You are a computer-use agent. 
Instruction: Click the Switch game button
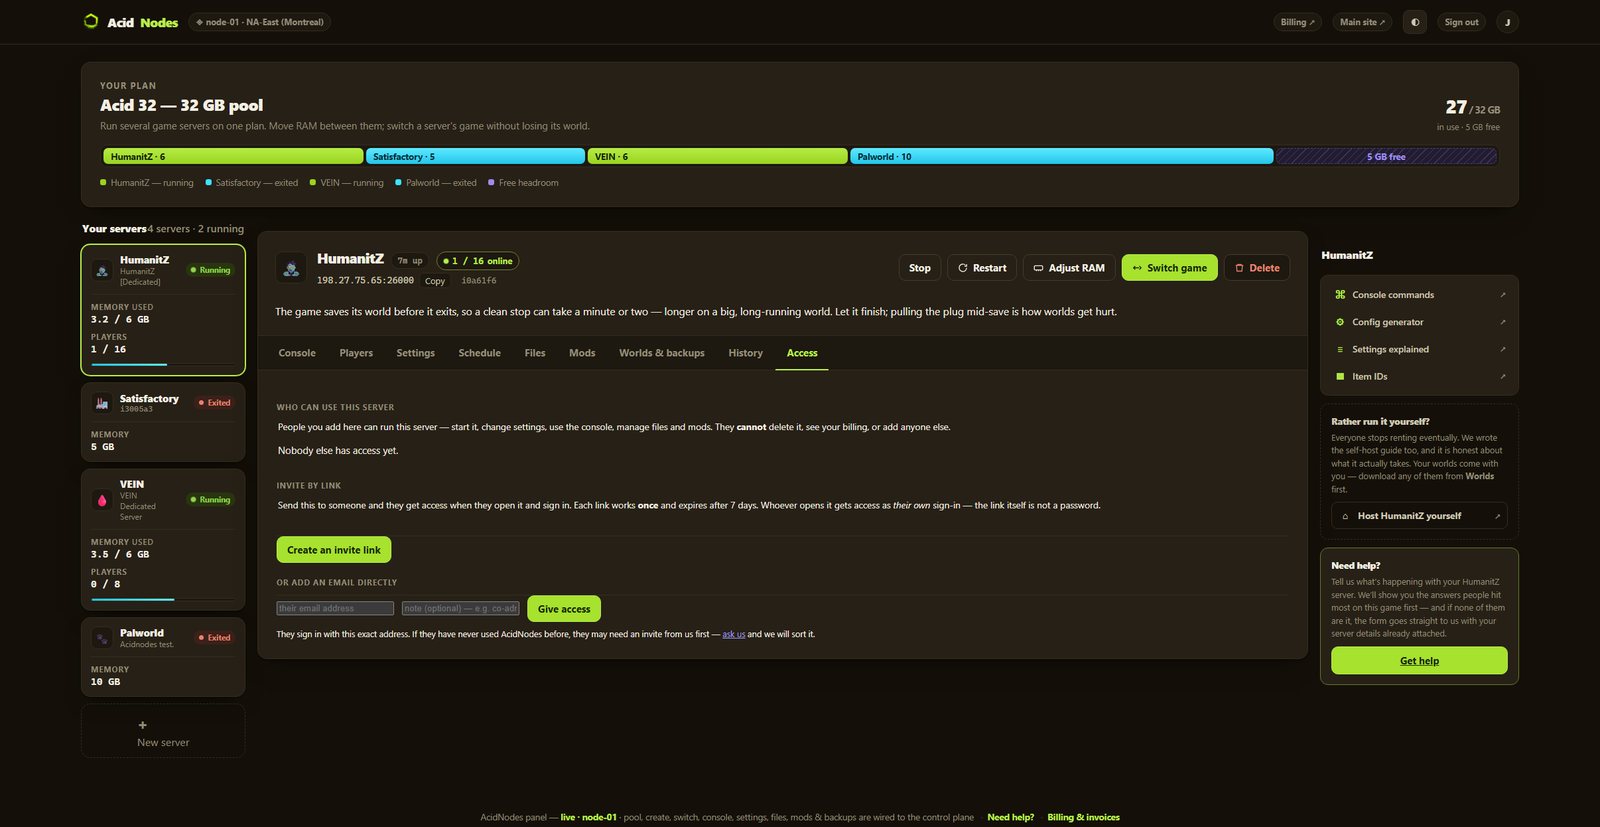(x=1170, y=268)
